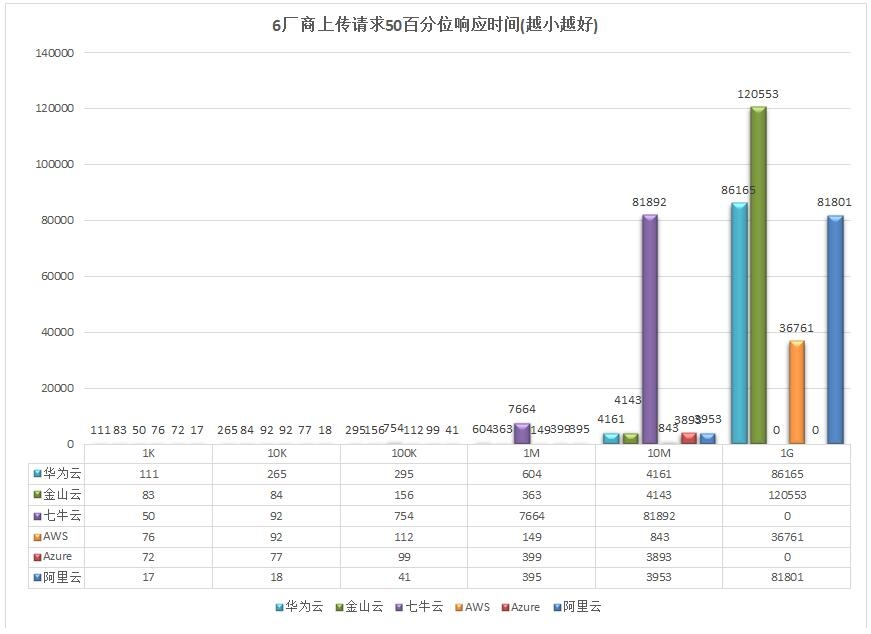Click the 阿里云 row label in data table
Image resolution: width=871 pixels, height=634 pixels.
coord(59,577)
